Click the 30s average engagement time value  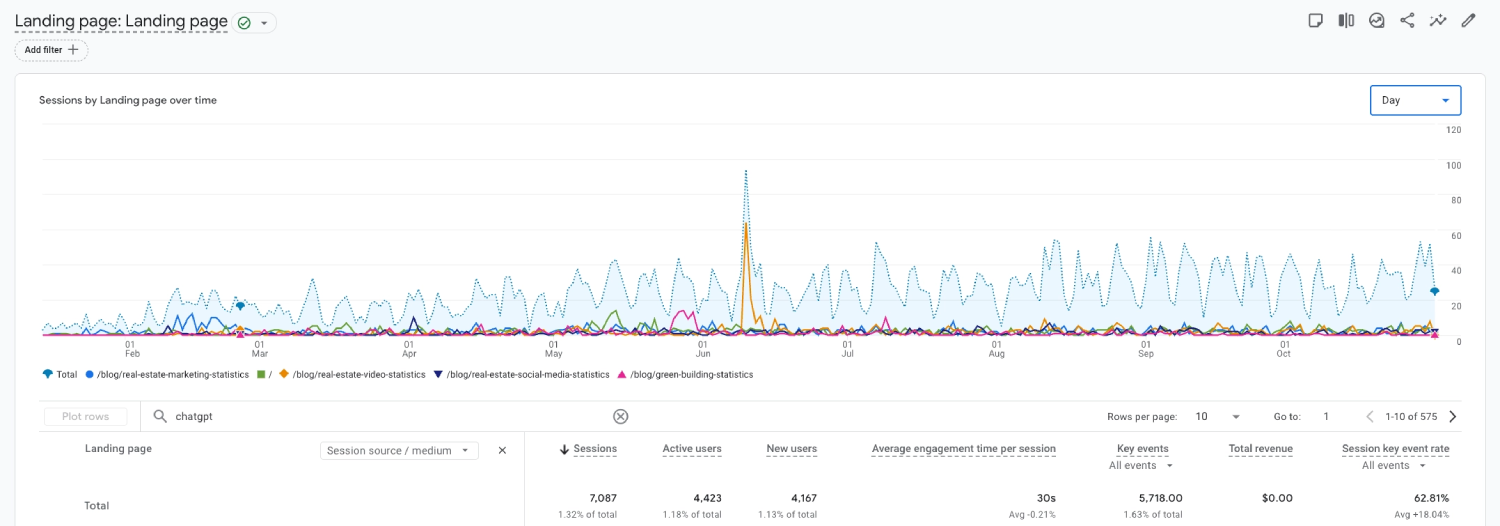1047,497
